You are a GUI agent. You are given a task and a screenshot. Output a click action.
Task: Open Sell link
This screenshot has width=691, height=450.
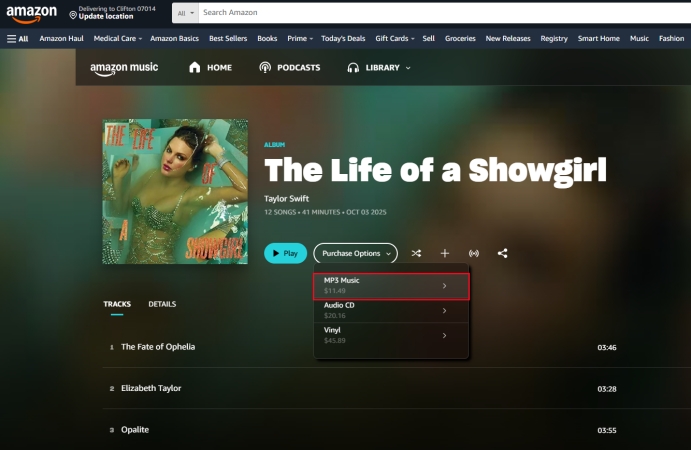[428, 39]
